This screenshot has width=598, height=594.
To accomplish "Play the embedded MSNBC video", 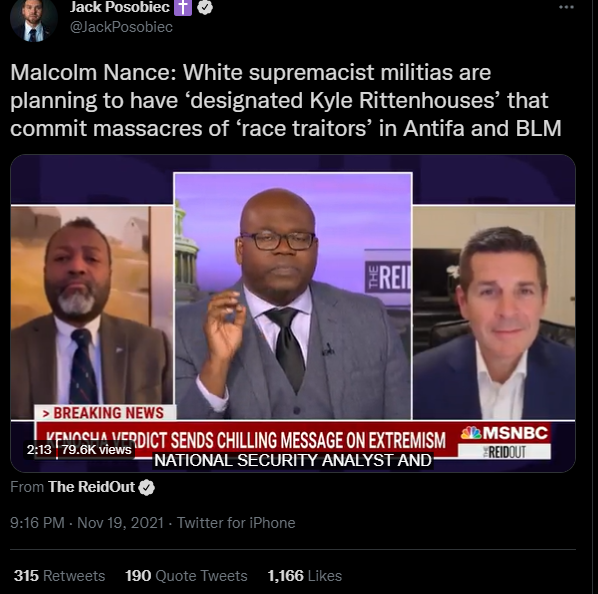I will 293,313.
